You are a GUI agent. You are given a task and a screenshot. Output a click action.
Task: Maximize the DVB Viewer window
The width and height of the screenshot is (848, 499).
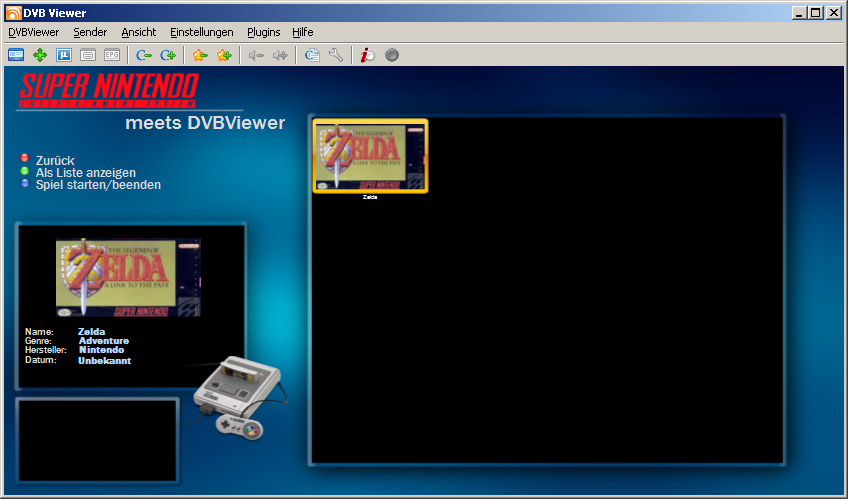pyautogui.click(x=816, y=13)
